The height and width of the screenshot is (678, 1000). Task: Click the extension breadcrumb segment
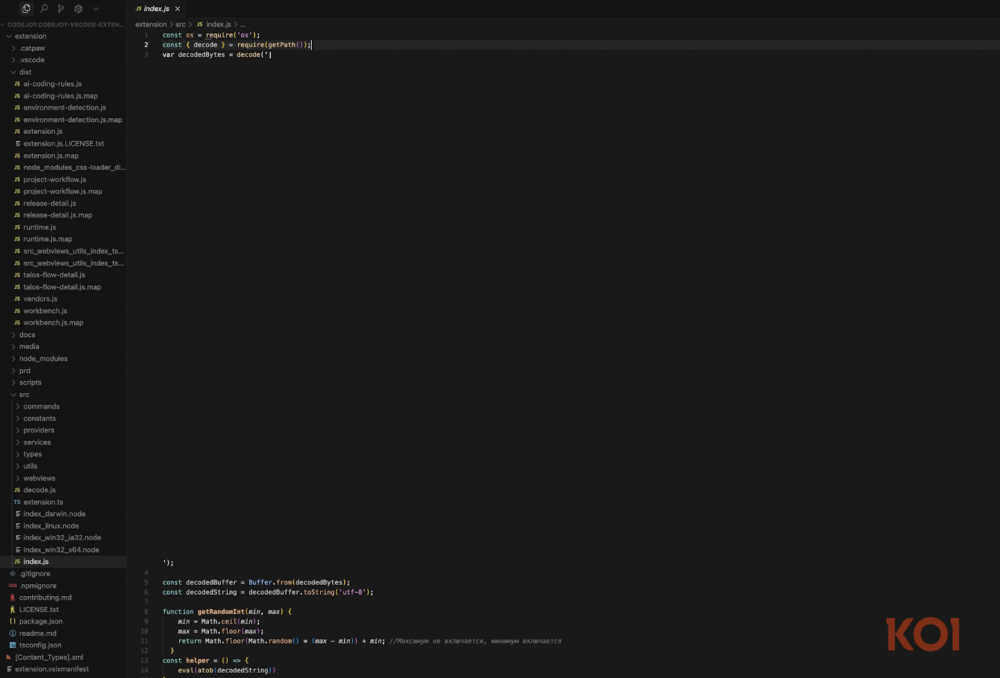click(x=151, y=23)
